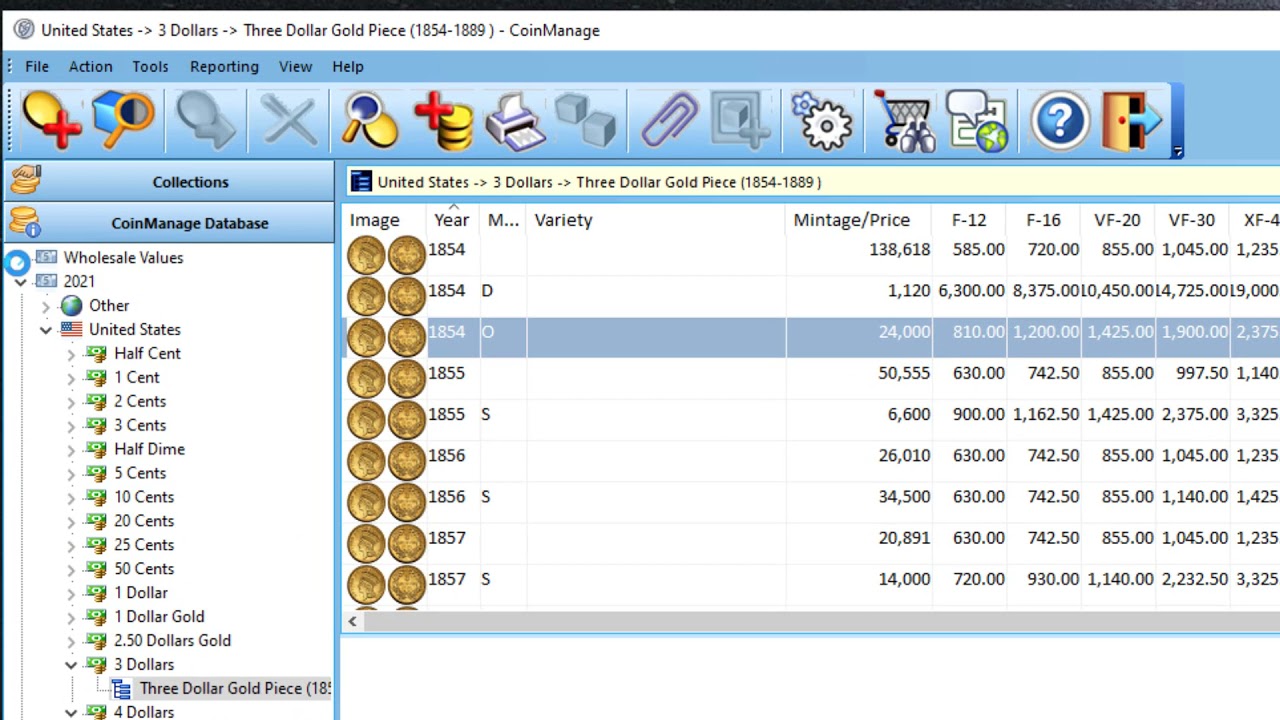1280x720 pixels.
Task: Collapse the United States tree node
Action: (46, 330)
